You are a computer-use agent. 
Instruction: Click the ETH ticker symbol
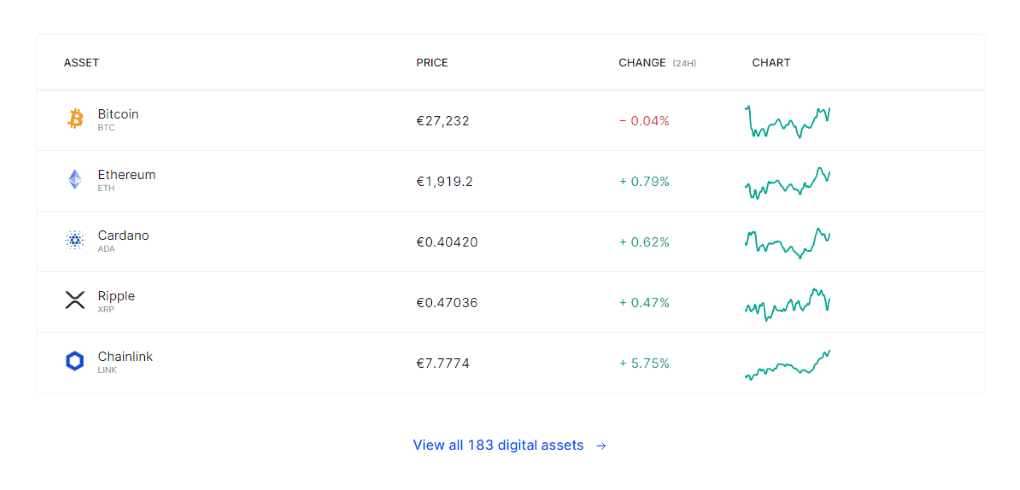pos(106,188)
